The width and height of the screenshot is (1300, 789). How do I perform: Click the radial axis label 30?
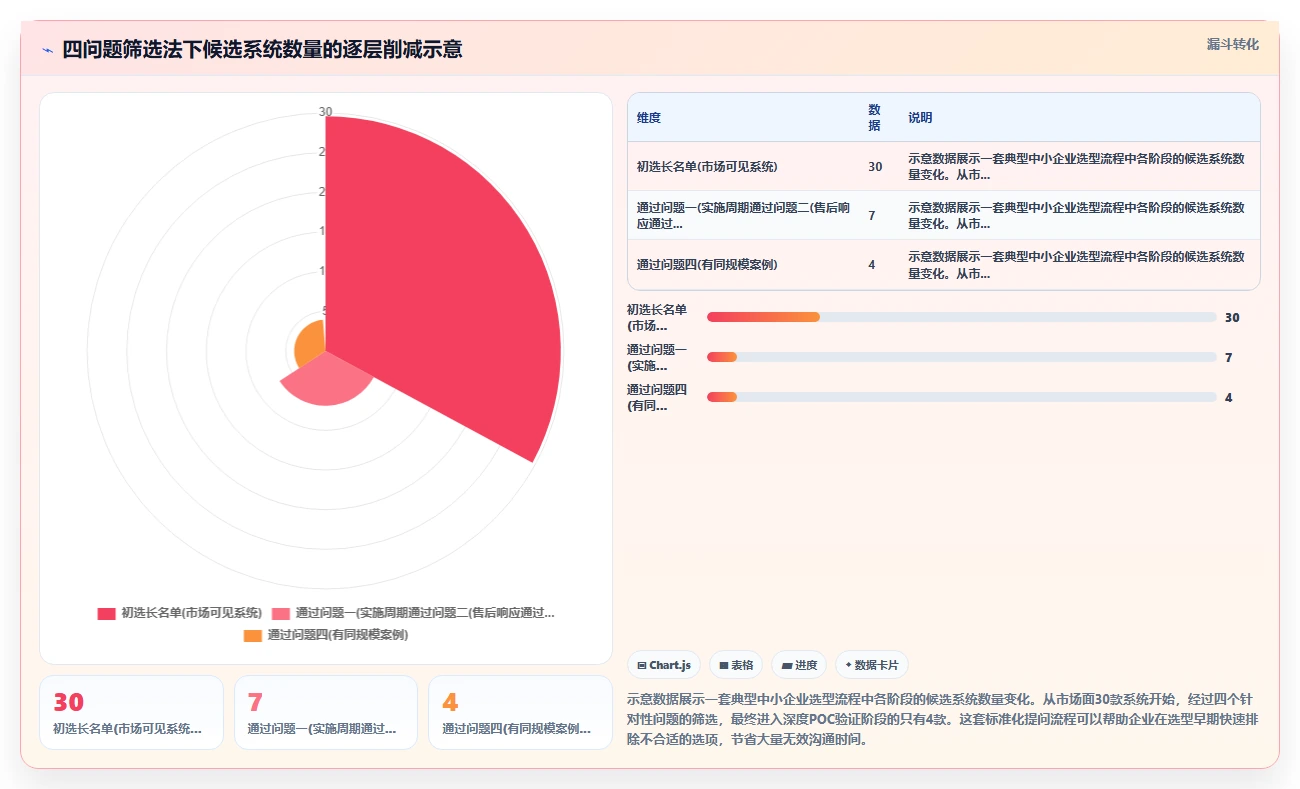[325, 112]
